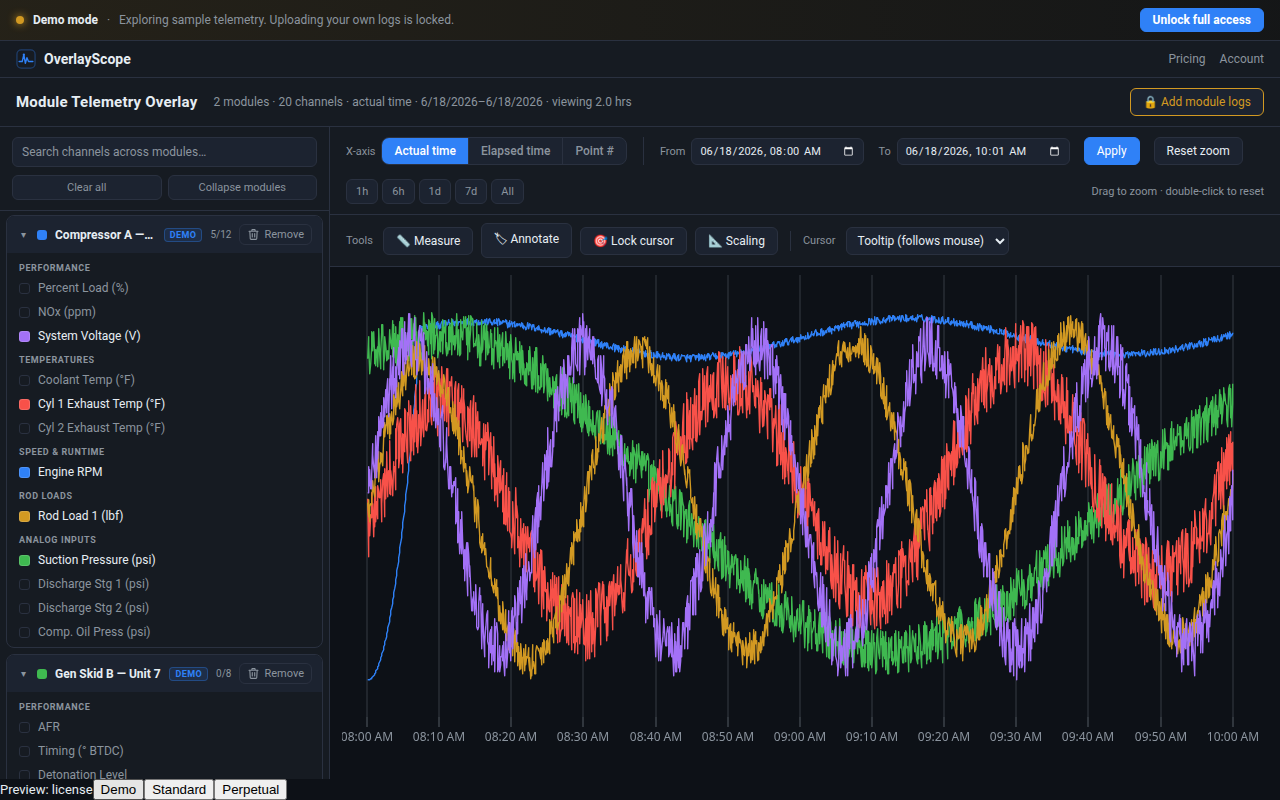Click the Demo mode orange status dot

pos(20,20)
